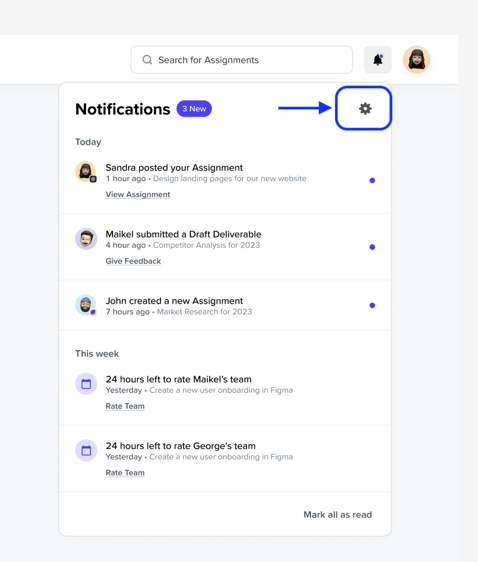Click the bell notifications icon
The height and width of the screenshot is (562, 478).
pyautogui.click(x=378, y=59)
